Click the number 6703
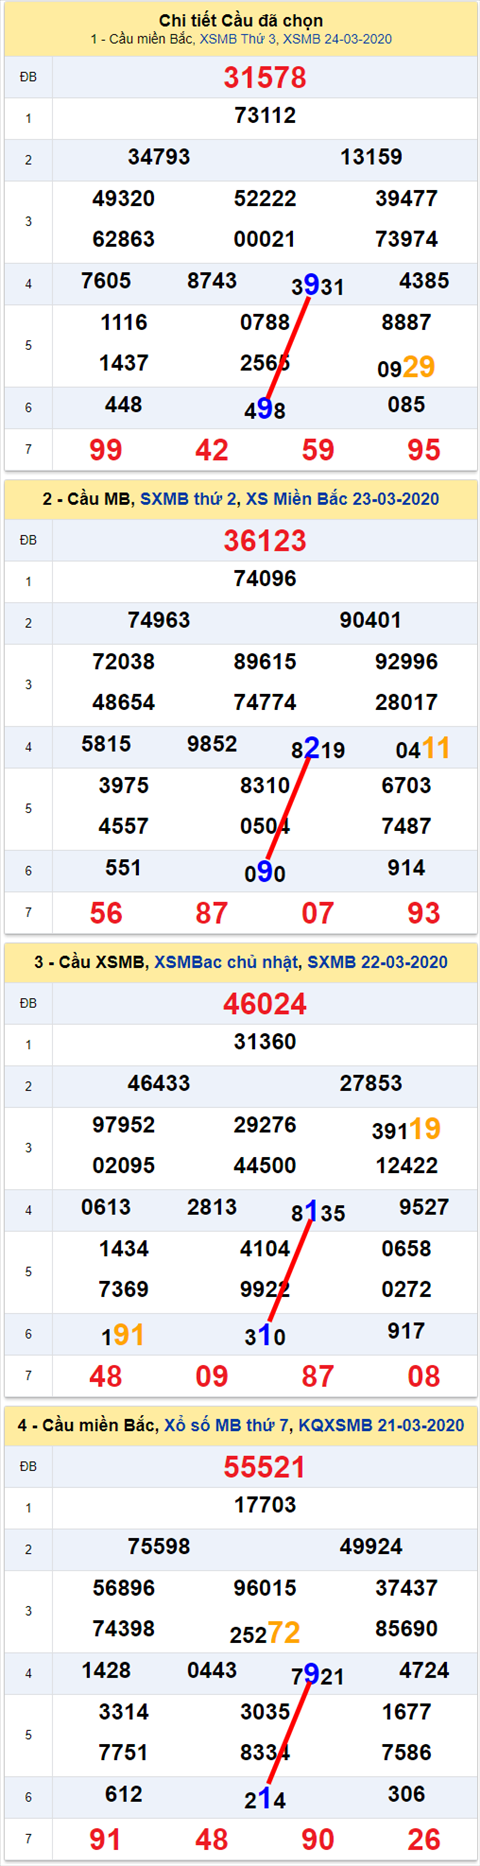The height and width of the screenshot is (1866, 480). click(406, 785)
